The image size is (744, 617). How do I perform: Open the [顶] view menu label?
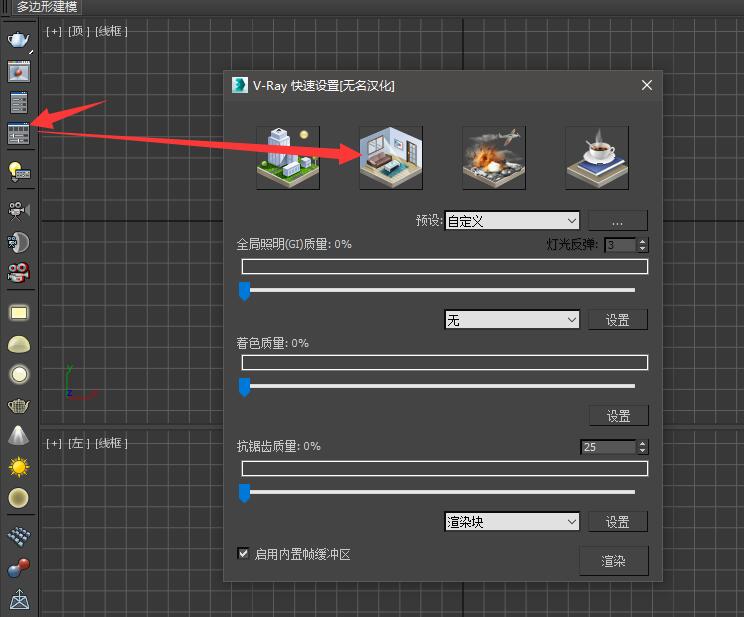(x=78, y=31)
